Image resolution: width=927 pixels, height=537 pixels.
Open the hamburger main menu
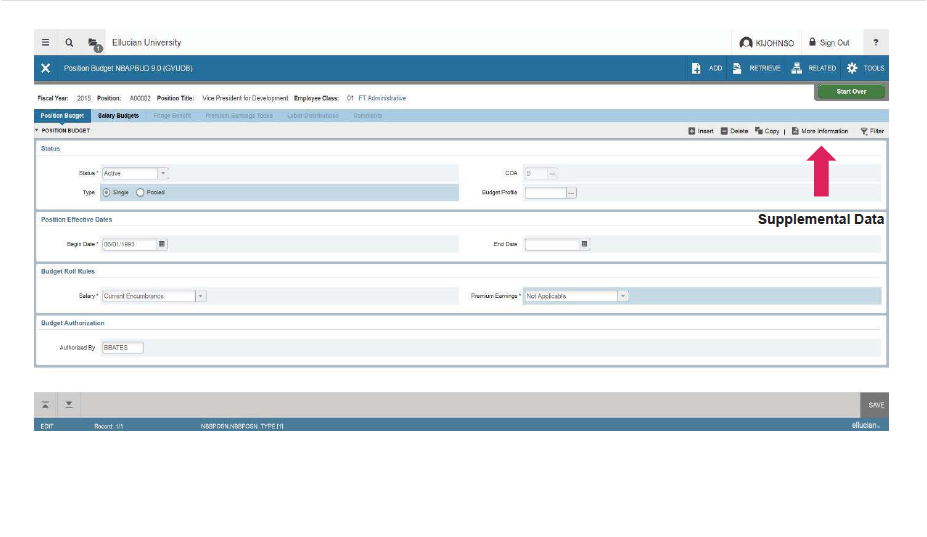46,43
